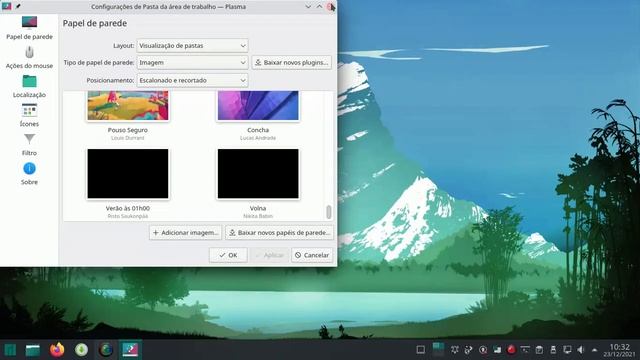The height and width of the screenshot is (360, 640).
Task: Open the clipboard tray icon
Action: point(539,350)
